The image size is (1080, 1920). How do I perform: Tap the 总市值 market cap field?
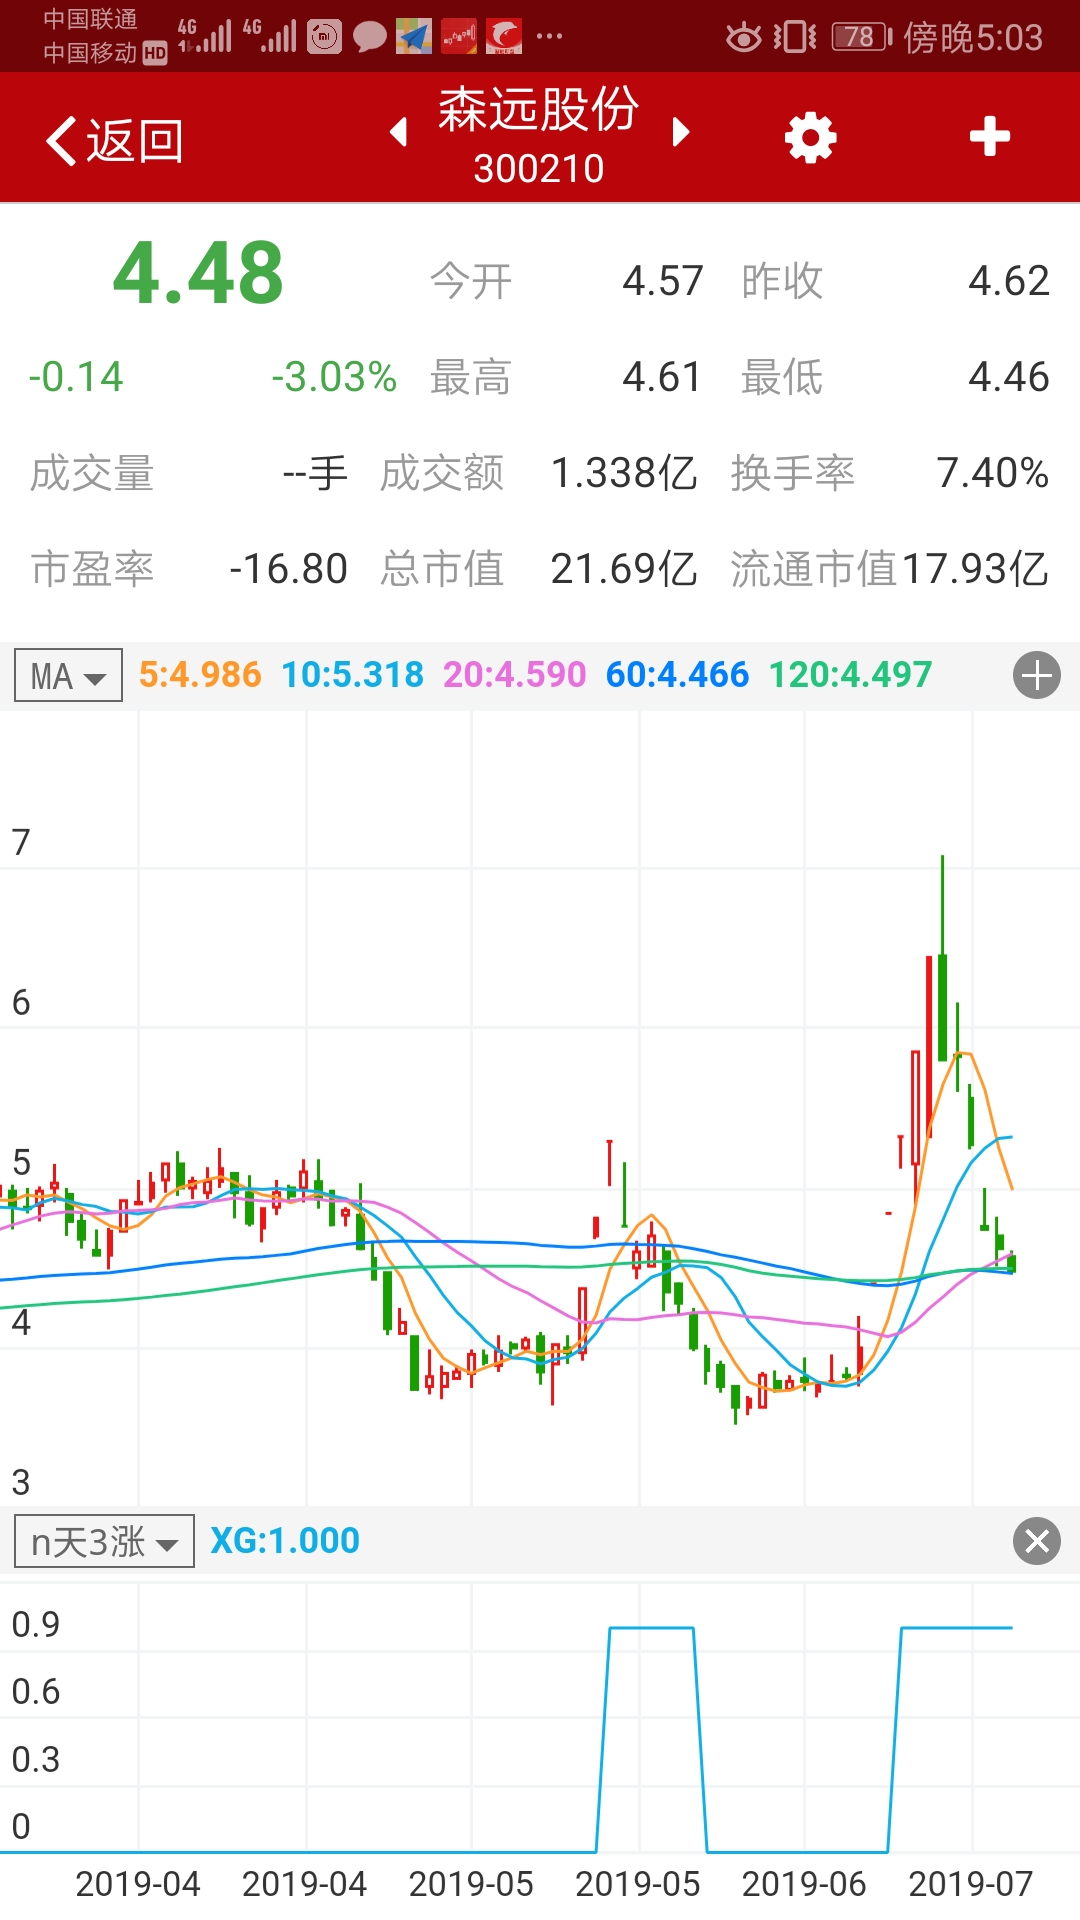tap(441, 569)
